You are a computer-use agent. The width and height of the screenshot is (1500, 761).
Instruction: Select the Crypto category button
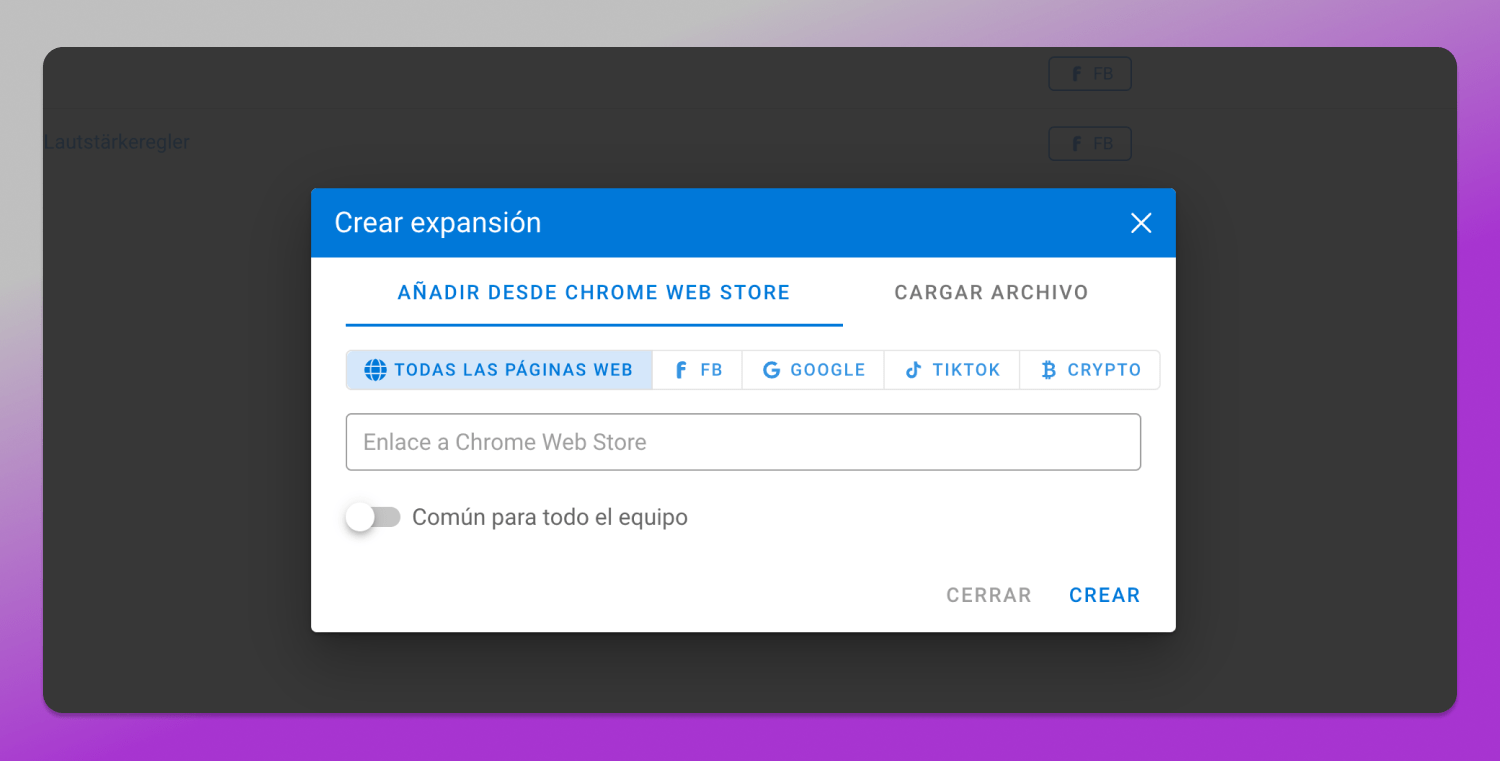click(x=1090, y=370)
